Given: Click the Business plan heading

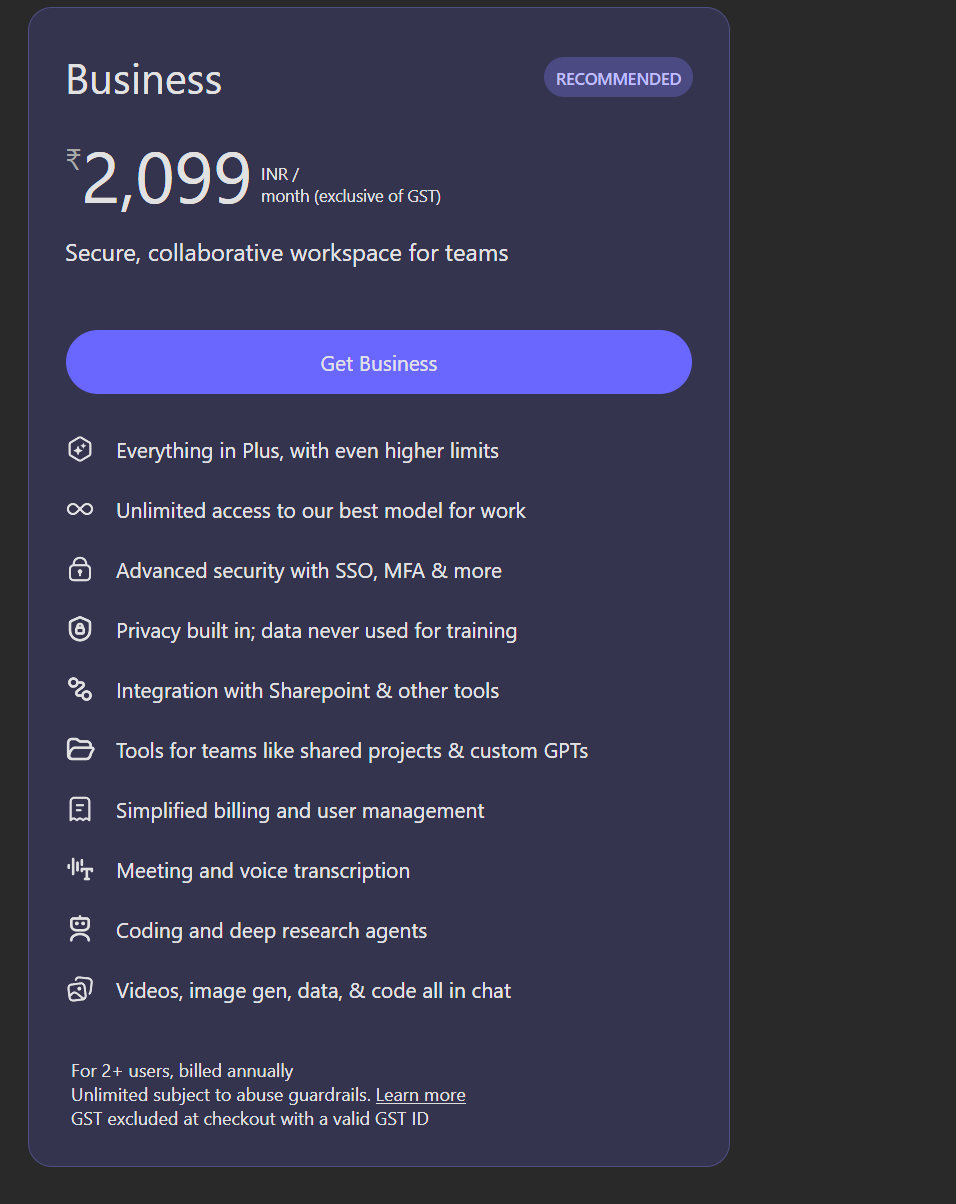Looking at the screenshot, I should point(144,80).
